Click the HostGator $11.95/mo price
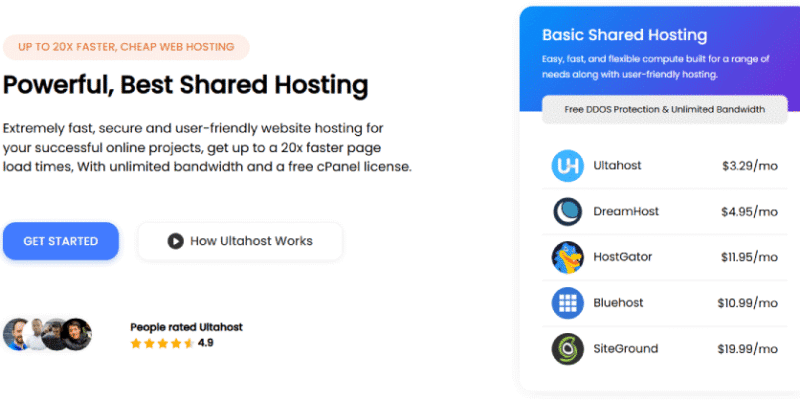 tap(747, 258)
